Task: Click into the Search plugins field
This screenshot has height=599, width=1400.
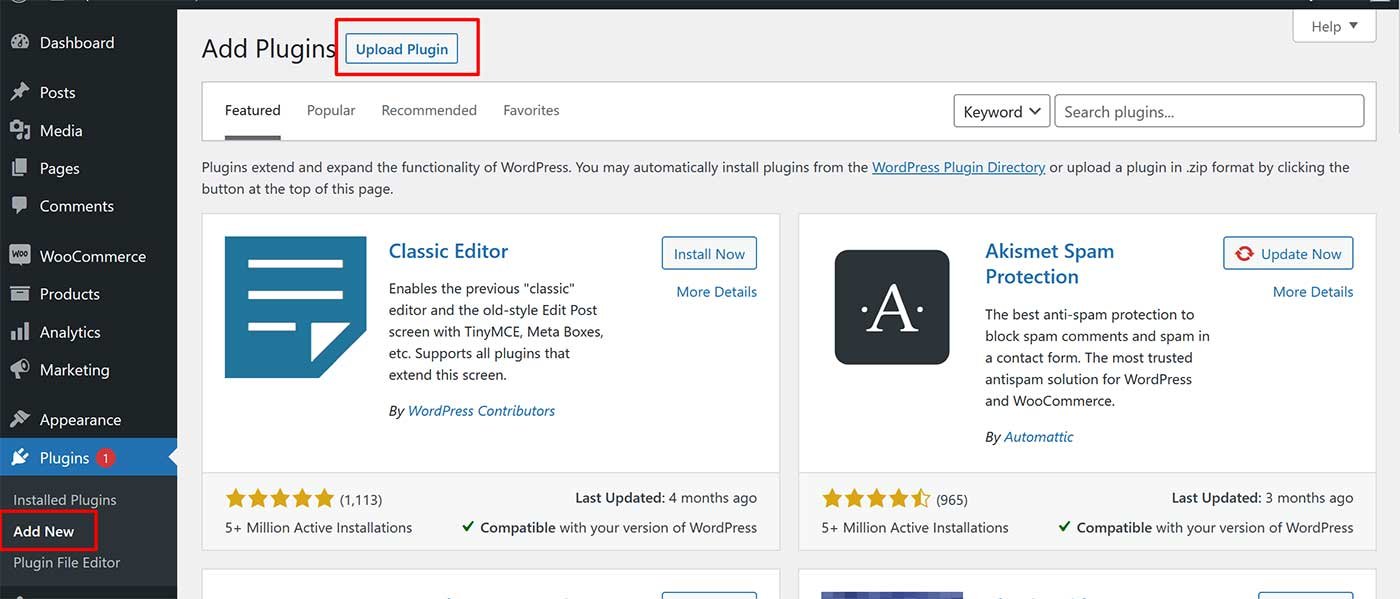Action: click(x=1209, y=112)
